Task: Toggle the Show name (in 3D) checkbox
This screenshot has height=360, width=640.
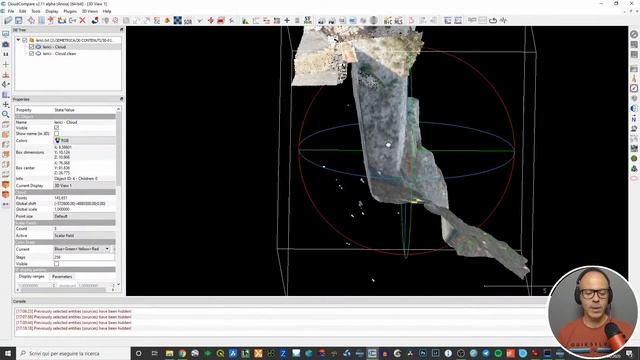Action: click(56, 133)
